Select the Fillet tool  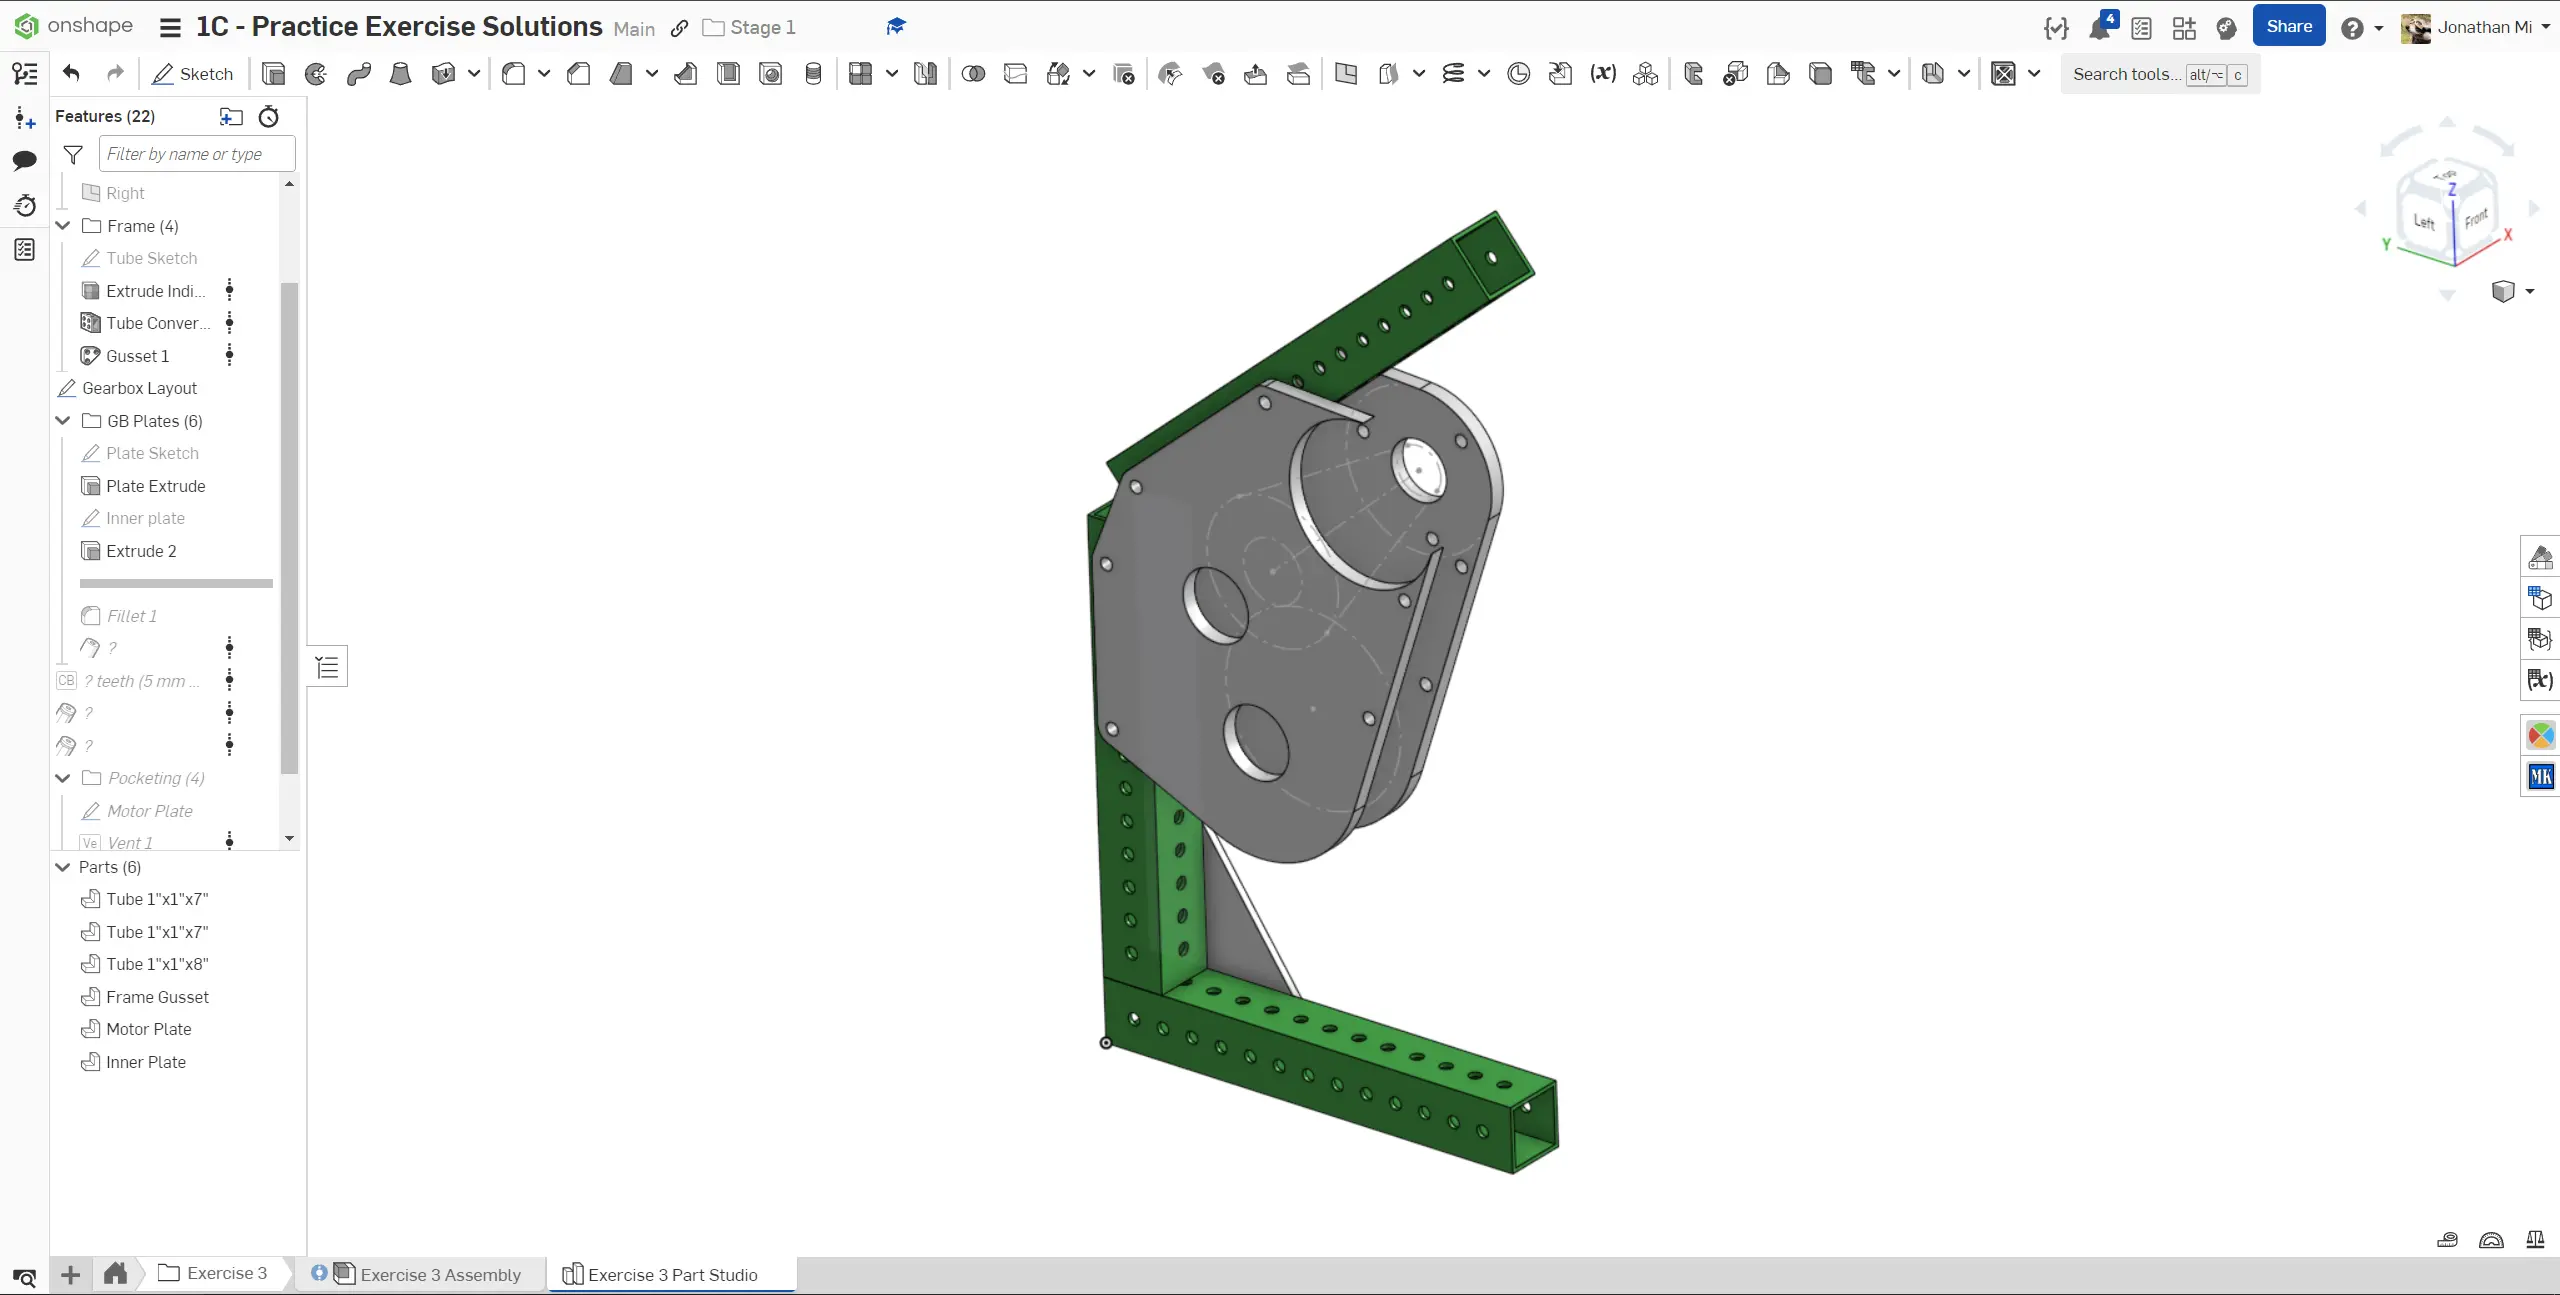pyautogui.click(x=514, y=74)
